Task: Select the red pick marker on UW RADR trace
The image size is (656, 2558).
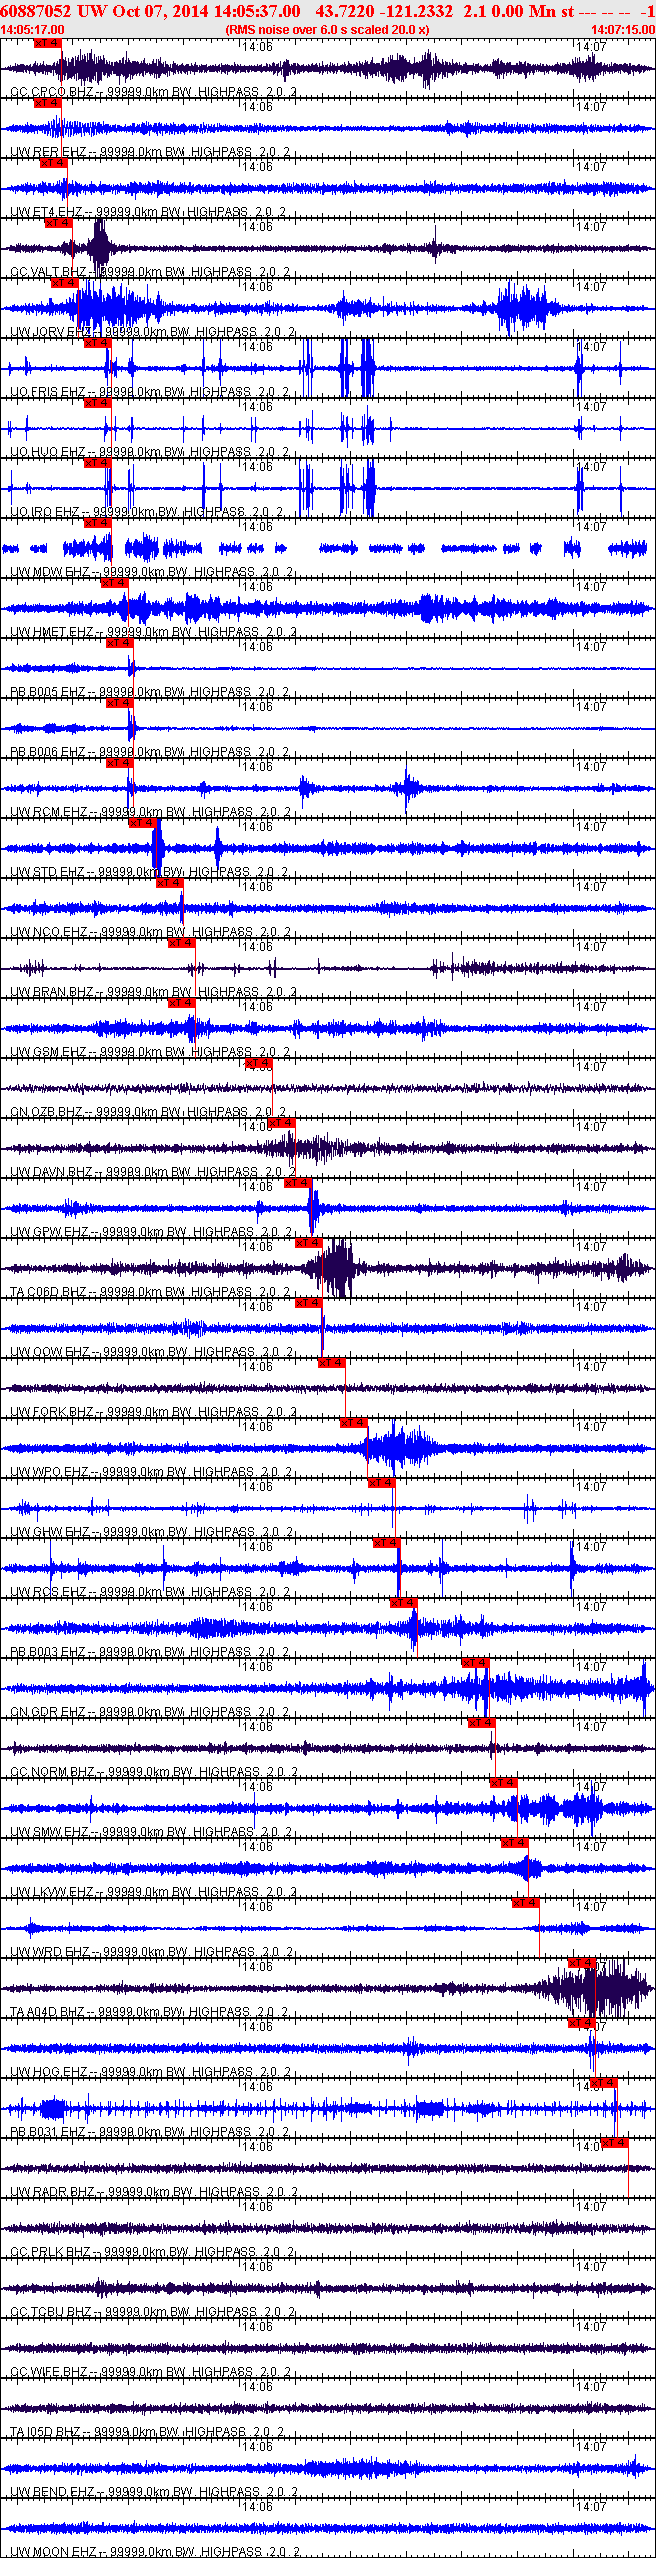Action: pos(614,2143)
